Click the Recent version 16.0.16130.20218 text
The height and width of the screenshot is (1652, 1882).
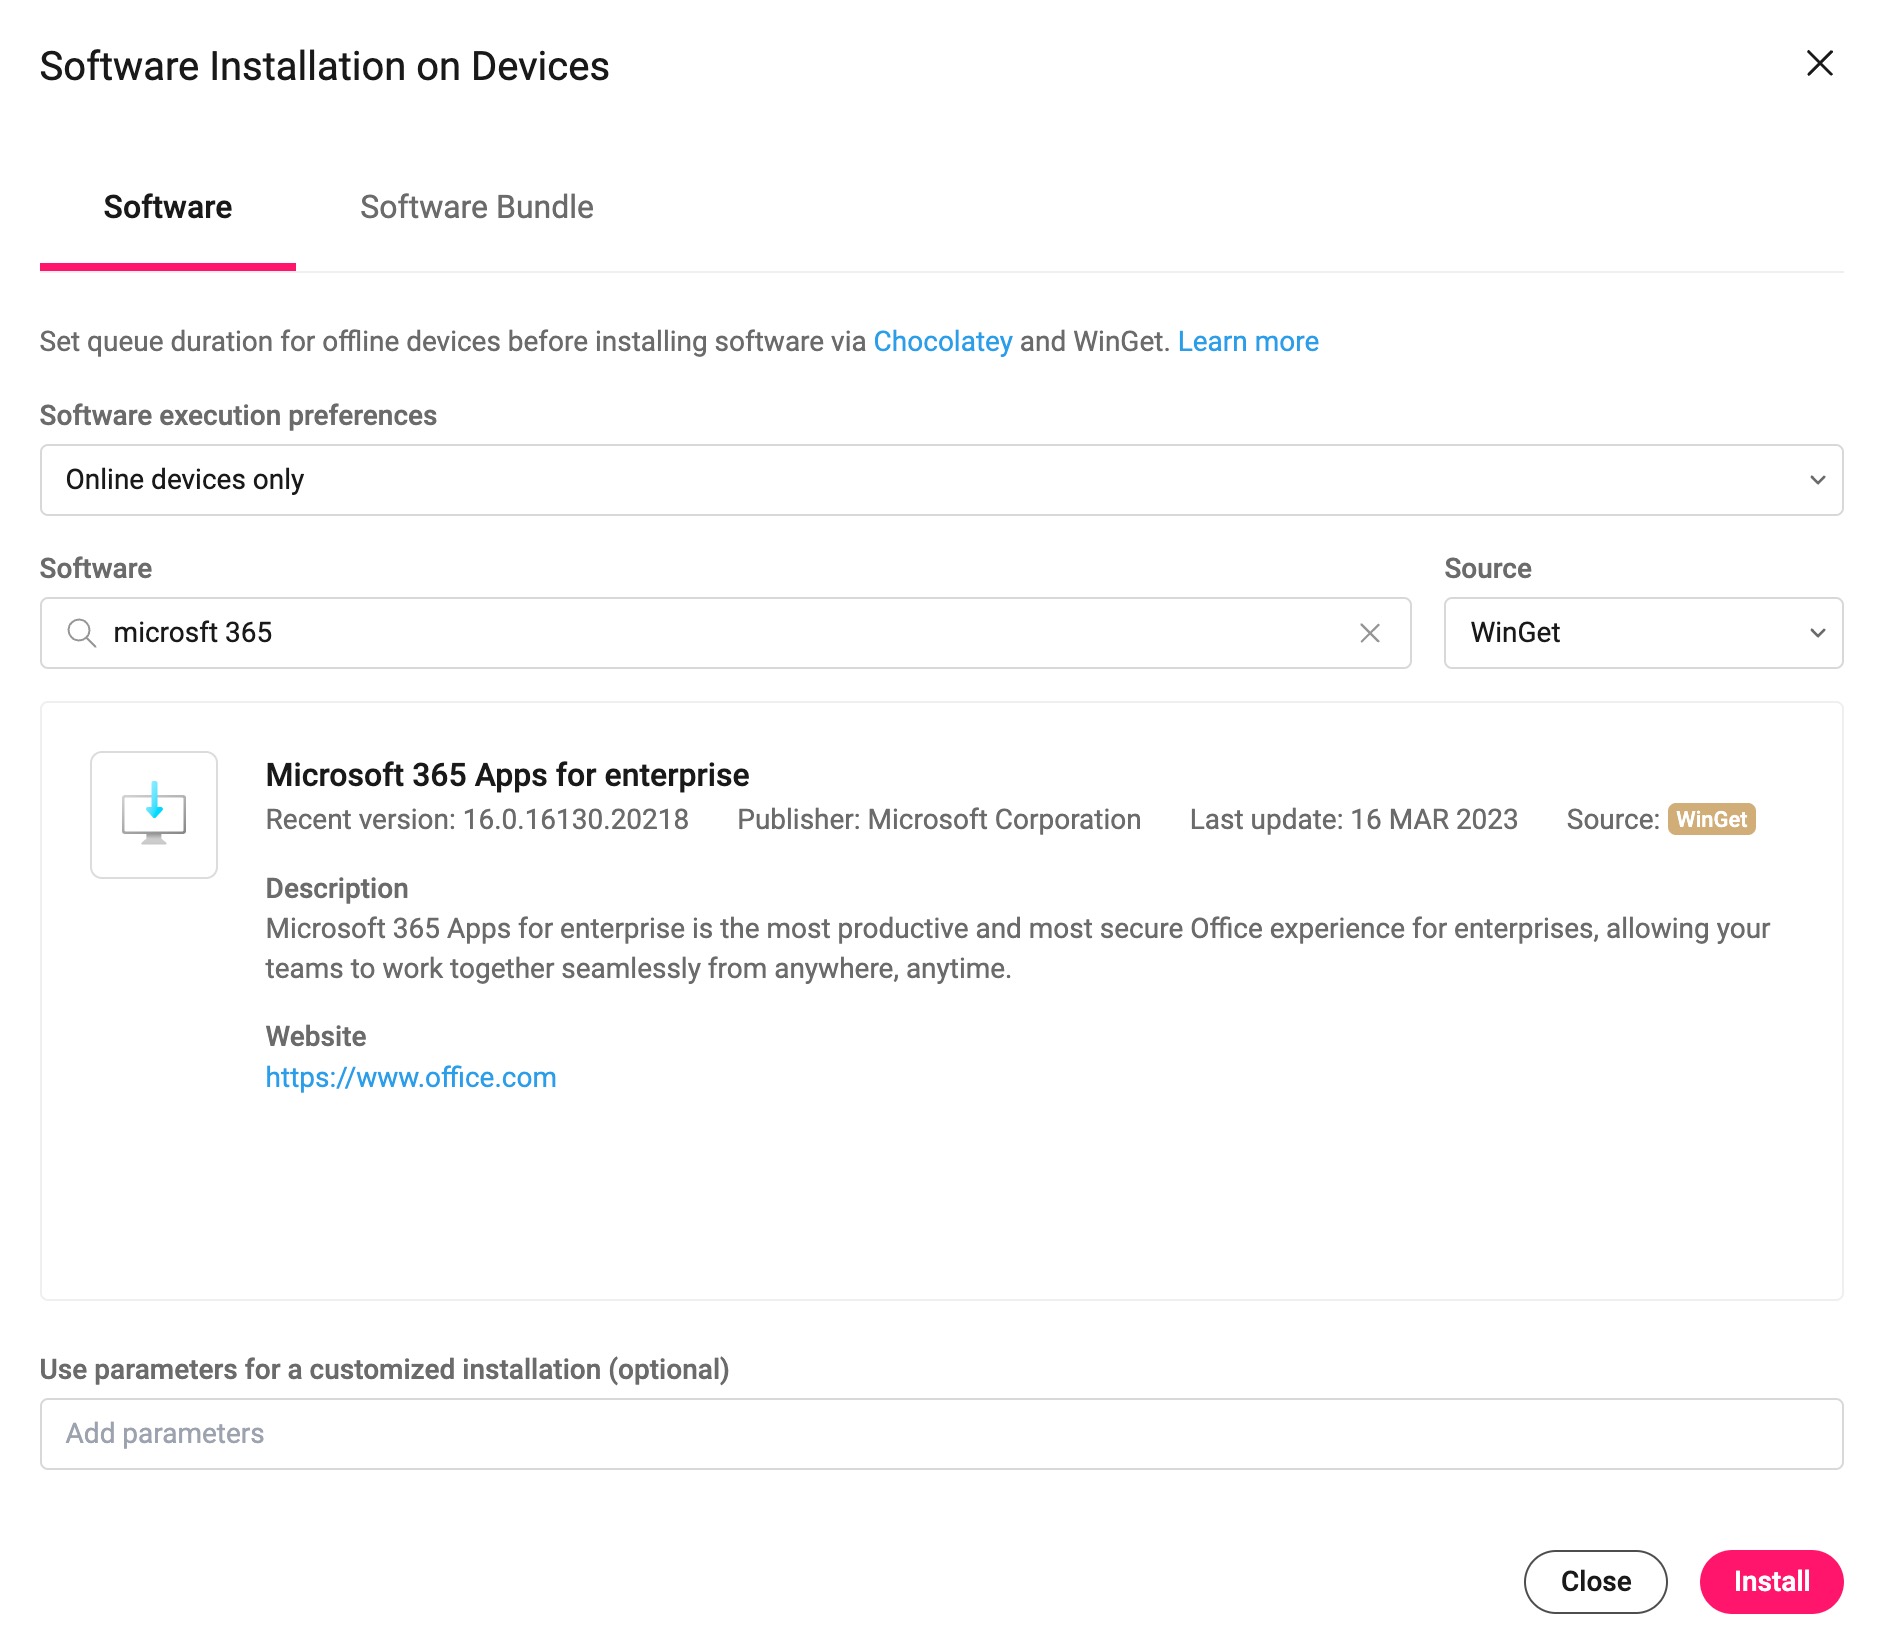pos(477,819)
